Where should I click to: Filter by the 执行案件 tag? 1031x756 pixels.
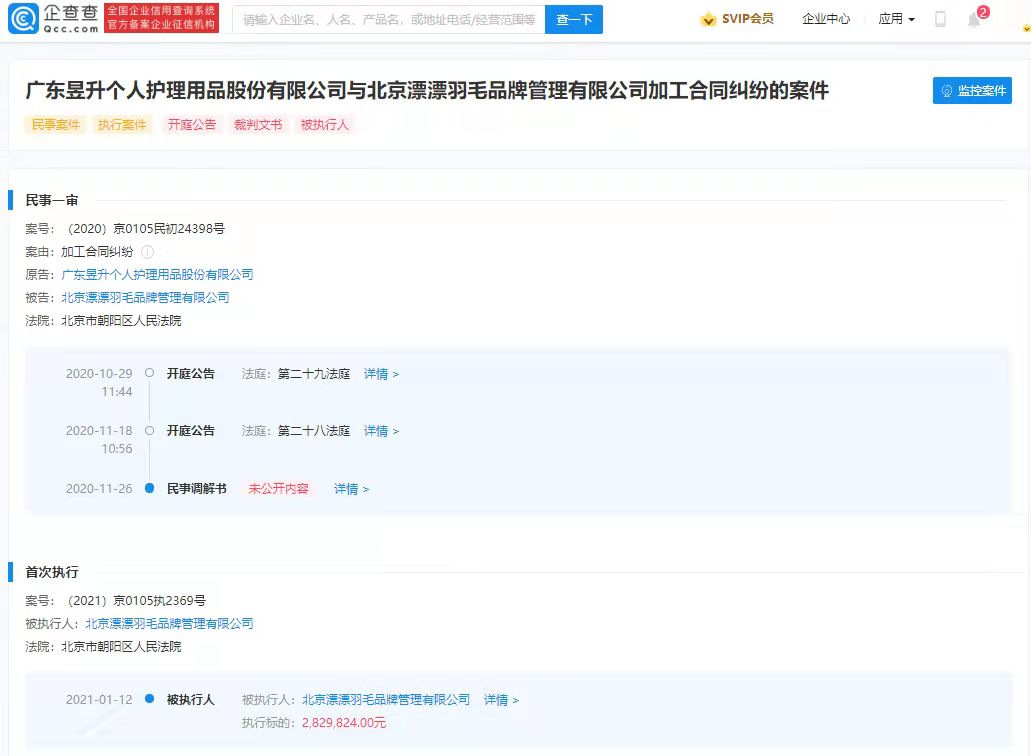[x=122, y=124]
